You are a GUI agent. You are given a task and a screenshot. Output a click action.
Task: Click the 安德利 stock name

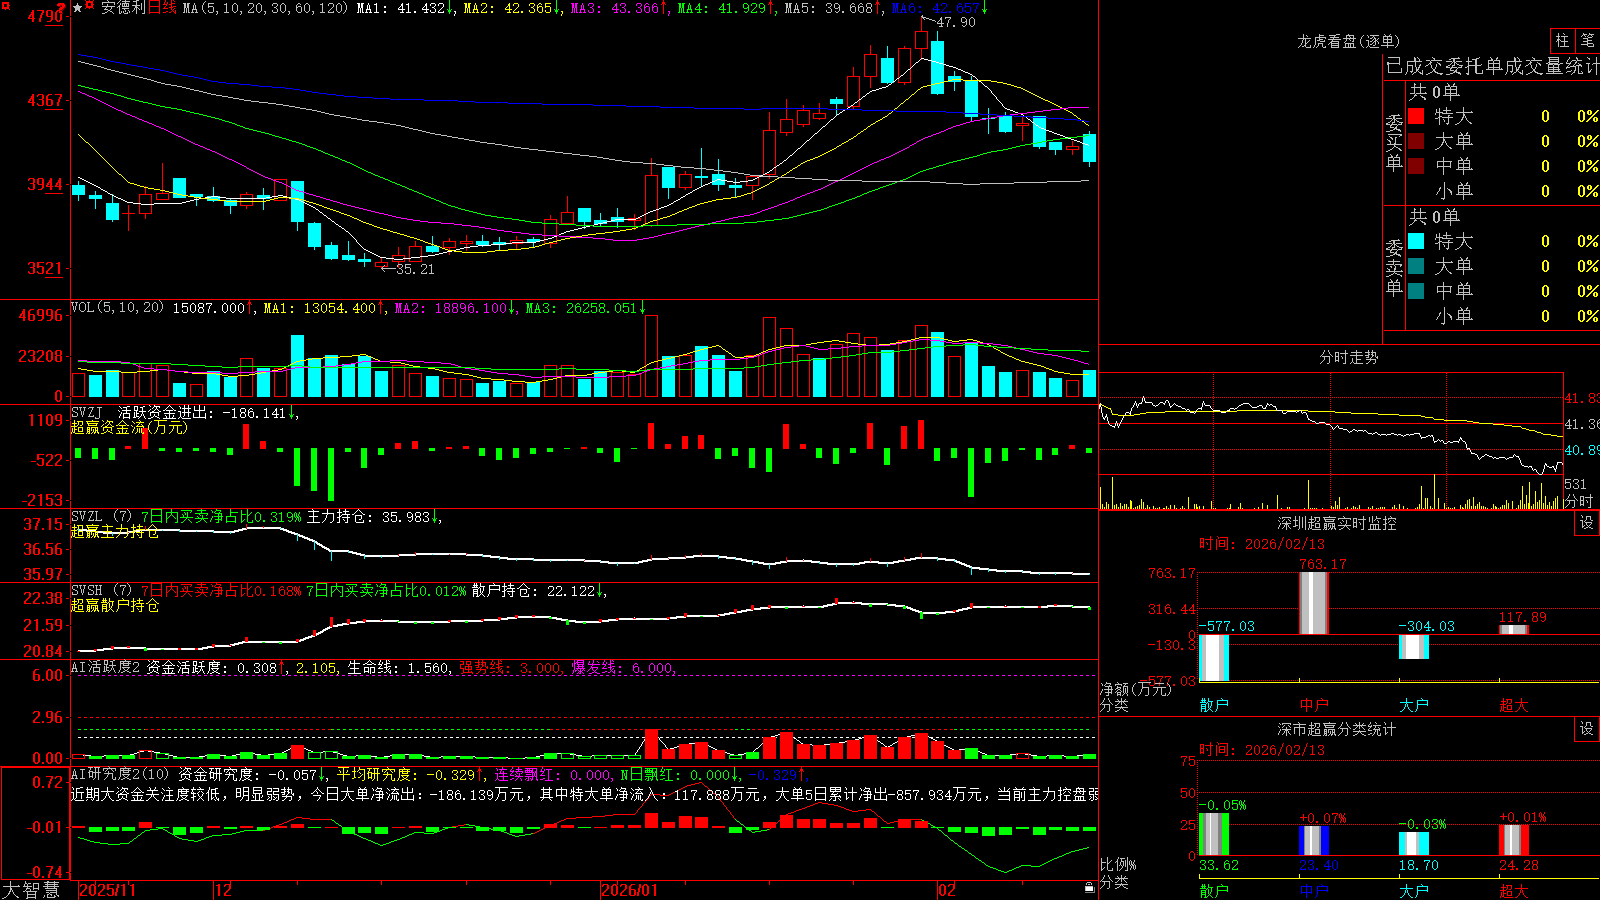(x=123, y=8)
